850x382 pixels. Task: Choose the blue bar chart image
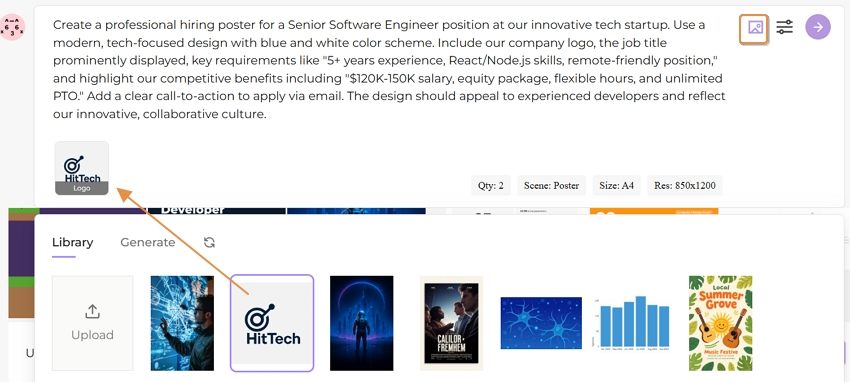[x=631, y=321]
